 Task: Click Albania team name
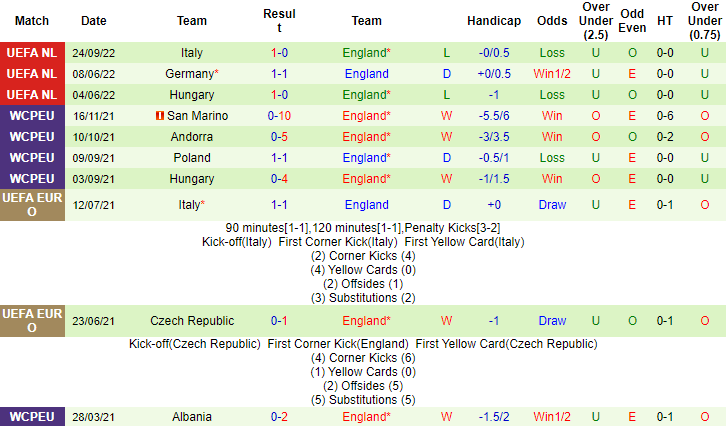(193, 417)
